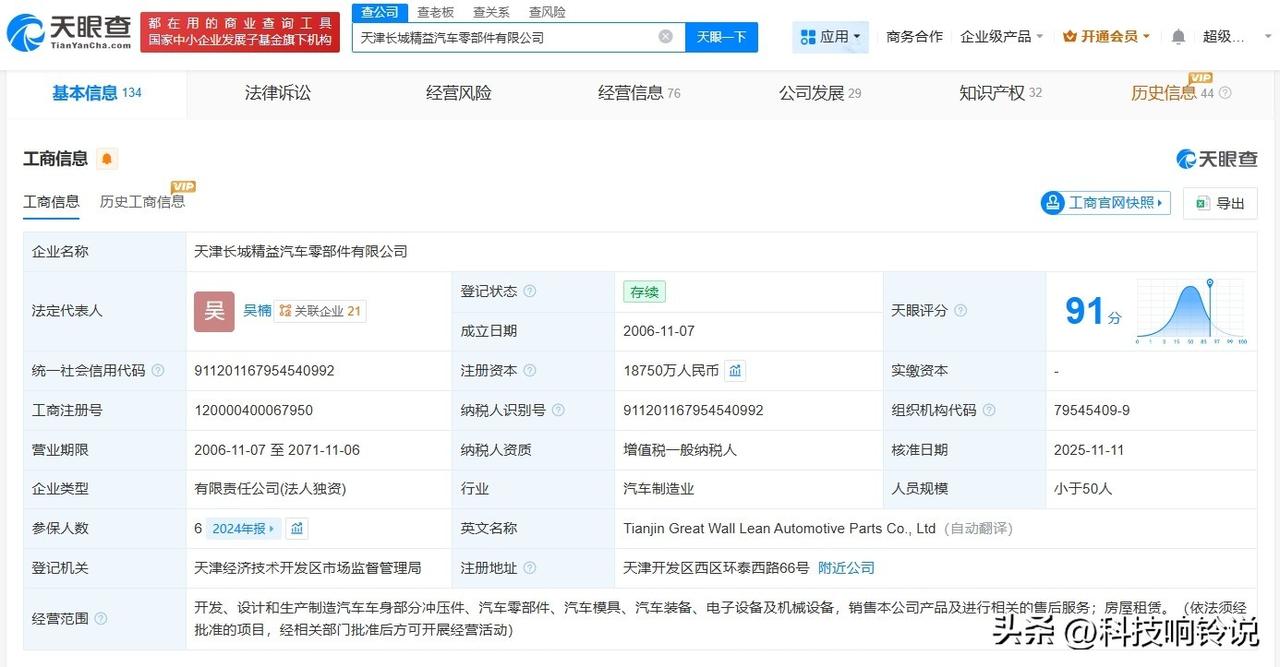
Task: Click the orange bell next to 工商信息 heading
Action: pos(107,159)
